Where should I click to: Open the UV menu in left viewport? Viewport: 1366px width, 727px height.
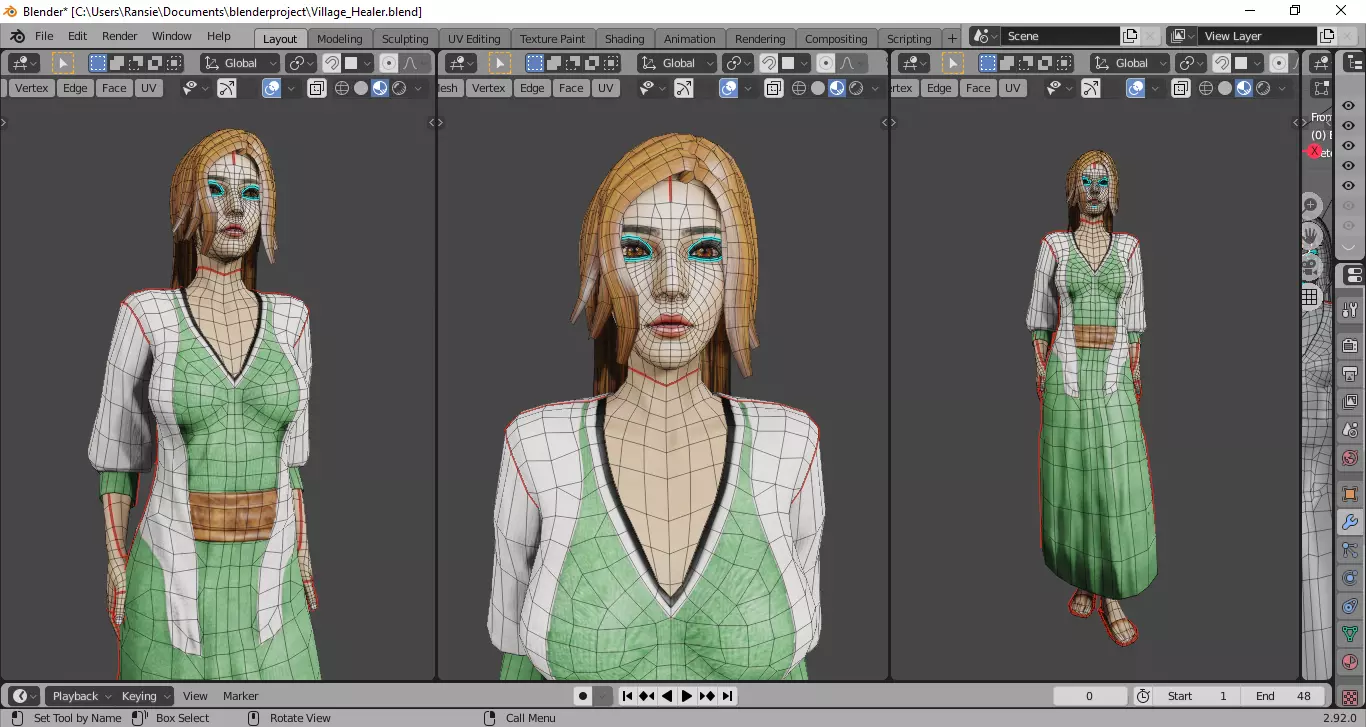coord(149,88)
